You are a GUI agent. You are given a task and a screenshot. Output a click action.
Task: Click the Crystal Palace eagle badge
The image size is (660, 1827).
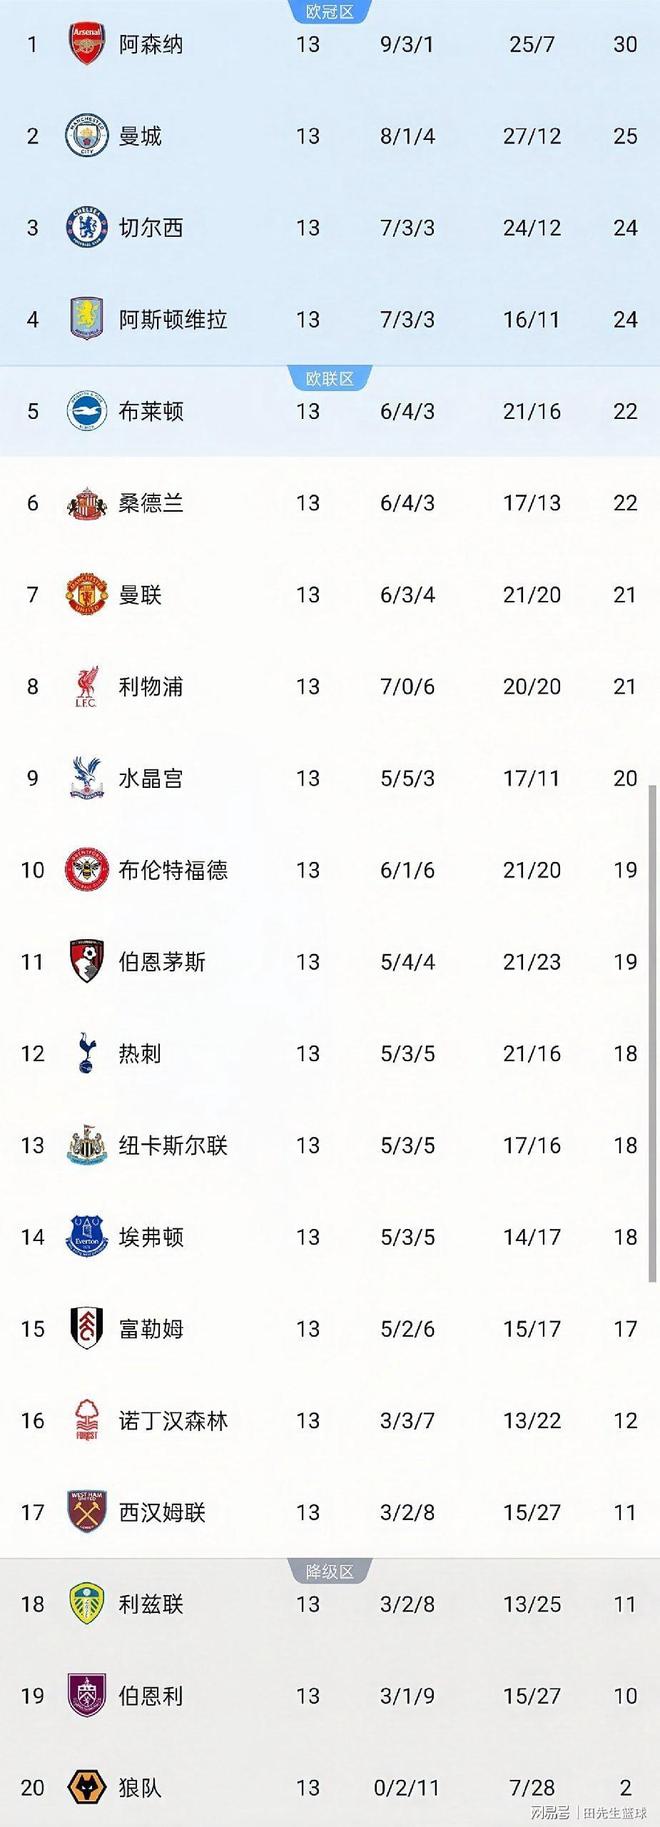(x=87, y=778)
